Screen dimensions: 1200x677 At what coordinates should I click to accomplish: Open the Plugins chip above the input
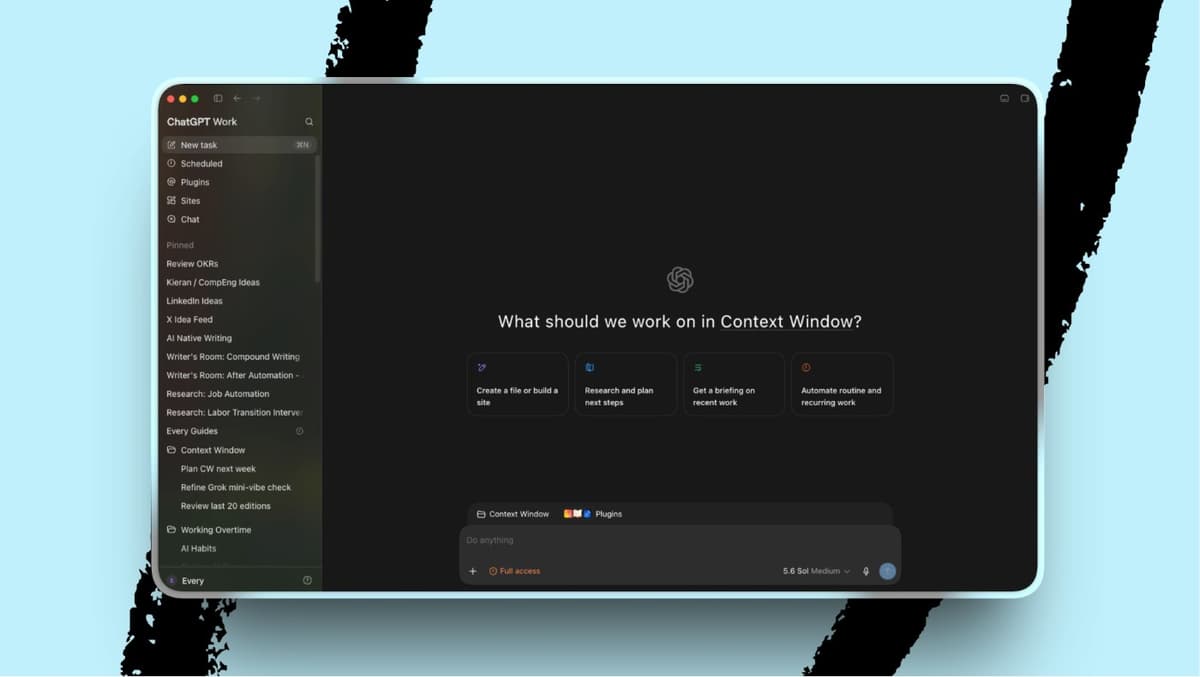pyautogui.click(x=593, y=514)
